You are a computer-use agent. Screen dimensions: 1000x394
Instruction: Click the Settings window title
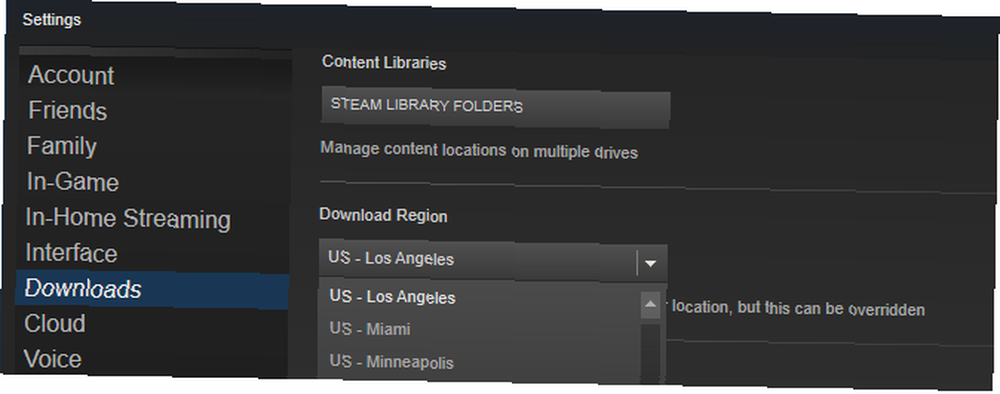click(x=52, y=20)
